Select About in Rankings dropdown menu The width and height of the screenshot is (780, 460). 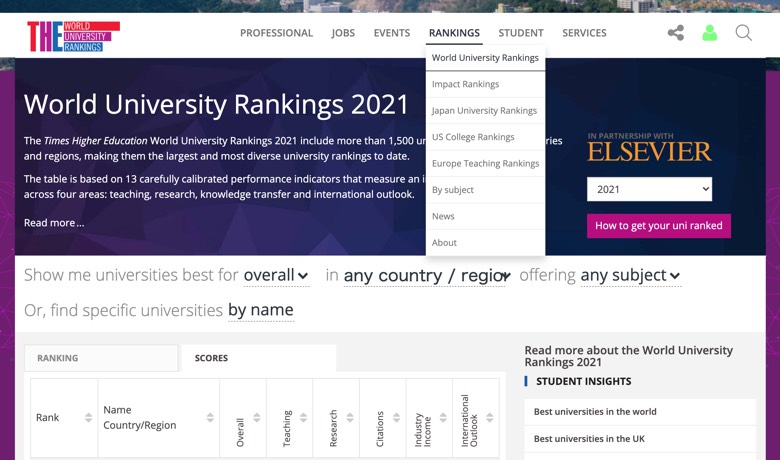click(485, 242)
